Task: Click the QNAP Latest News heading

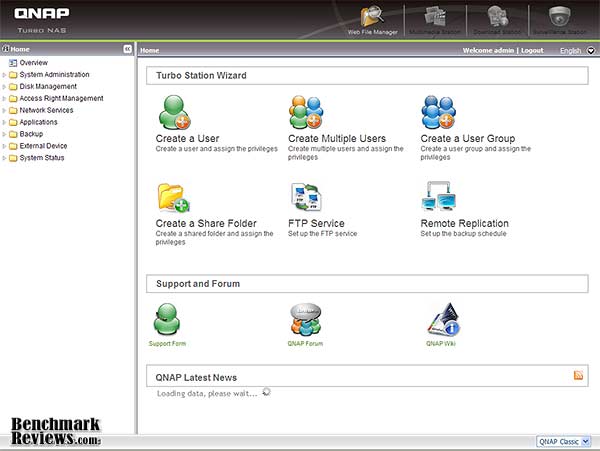Action: tap(196, 378)
